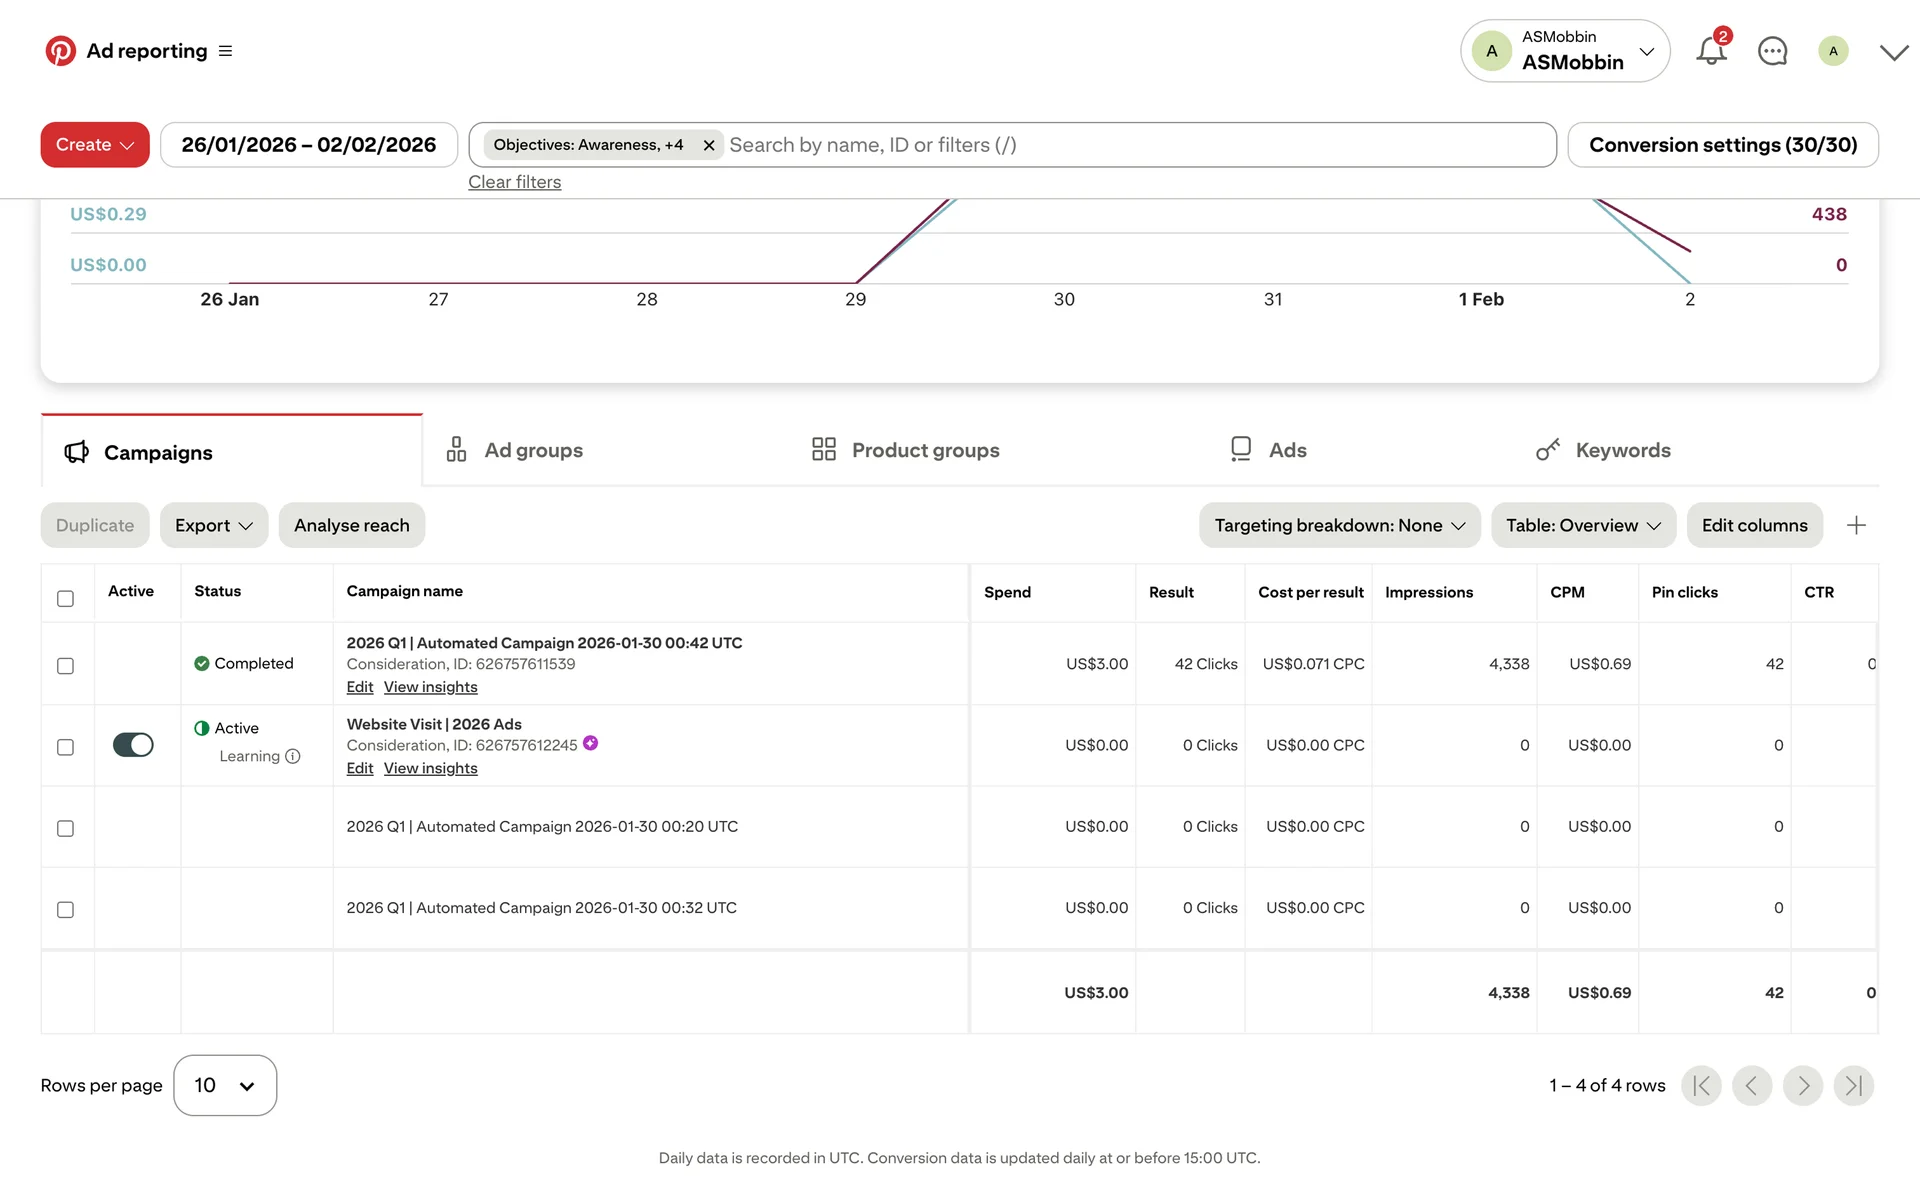Go to the next page arrow
Viewport: 1920px width, 1200px height.
(1802, 1086)
